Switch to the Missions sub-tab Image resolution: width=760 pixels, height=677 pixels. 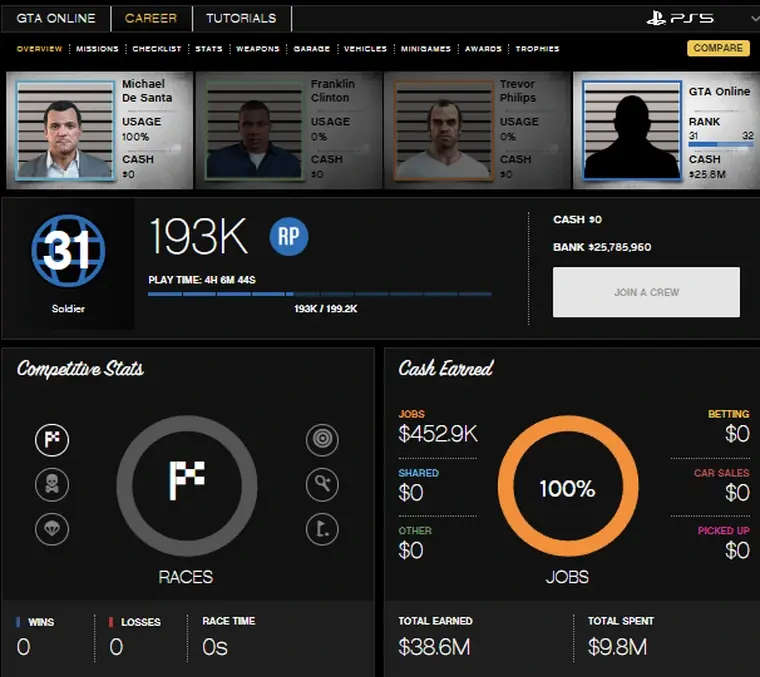[x=97, y=48]
